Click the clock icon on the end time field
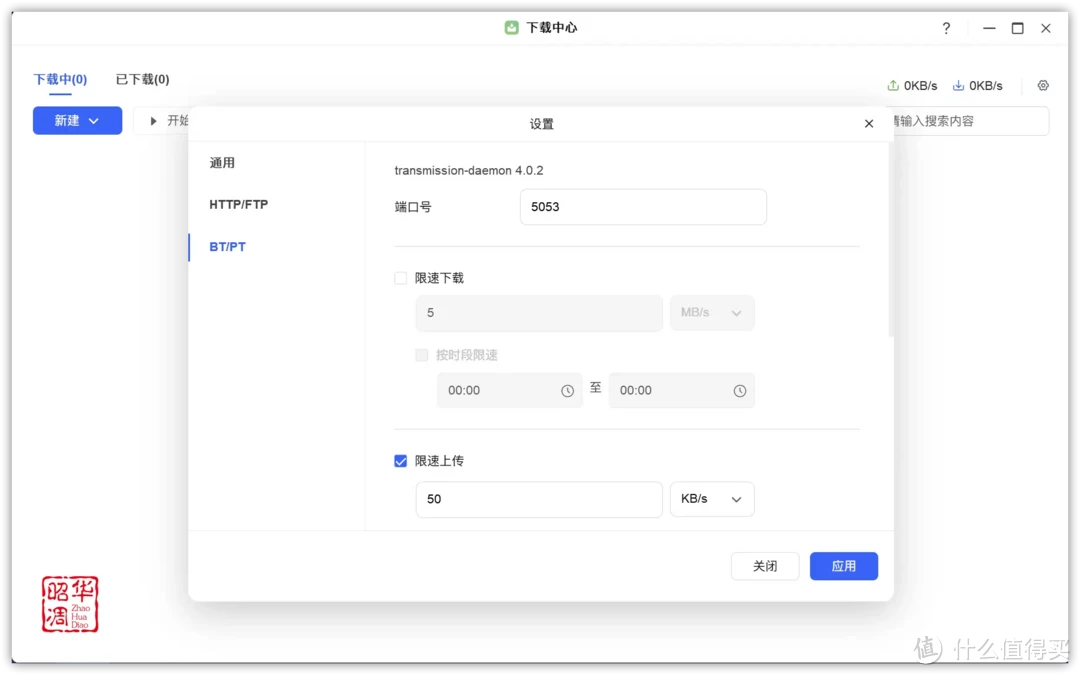The image size is (1080, 675). [x=739, y=390]
